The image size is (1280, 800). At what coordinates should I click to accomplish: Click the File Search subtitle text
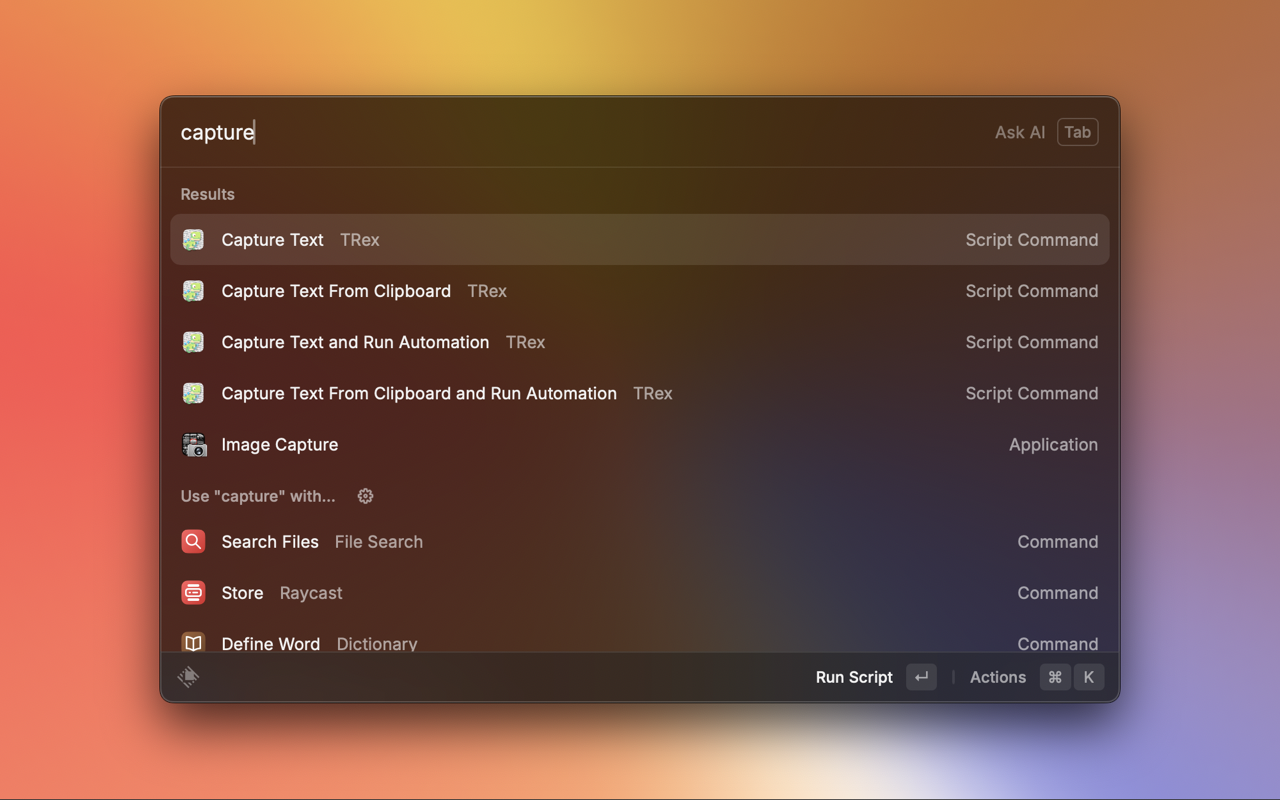[379, 541]
